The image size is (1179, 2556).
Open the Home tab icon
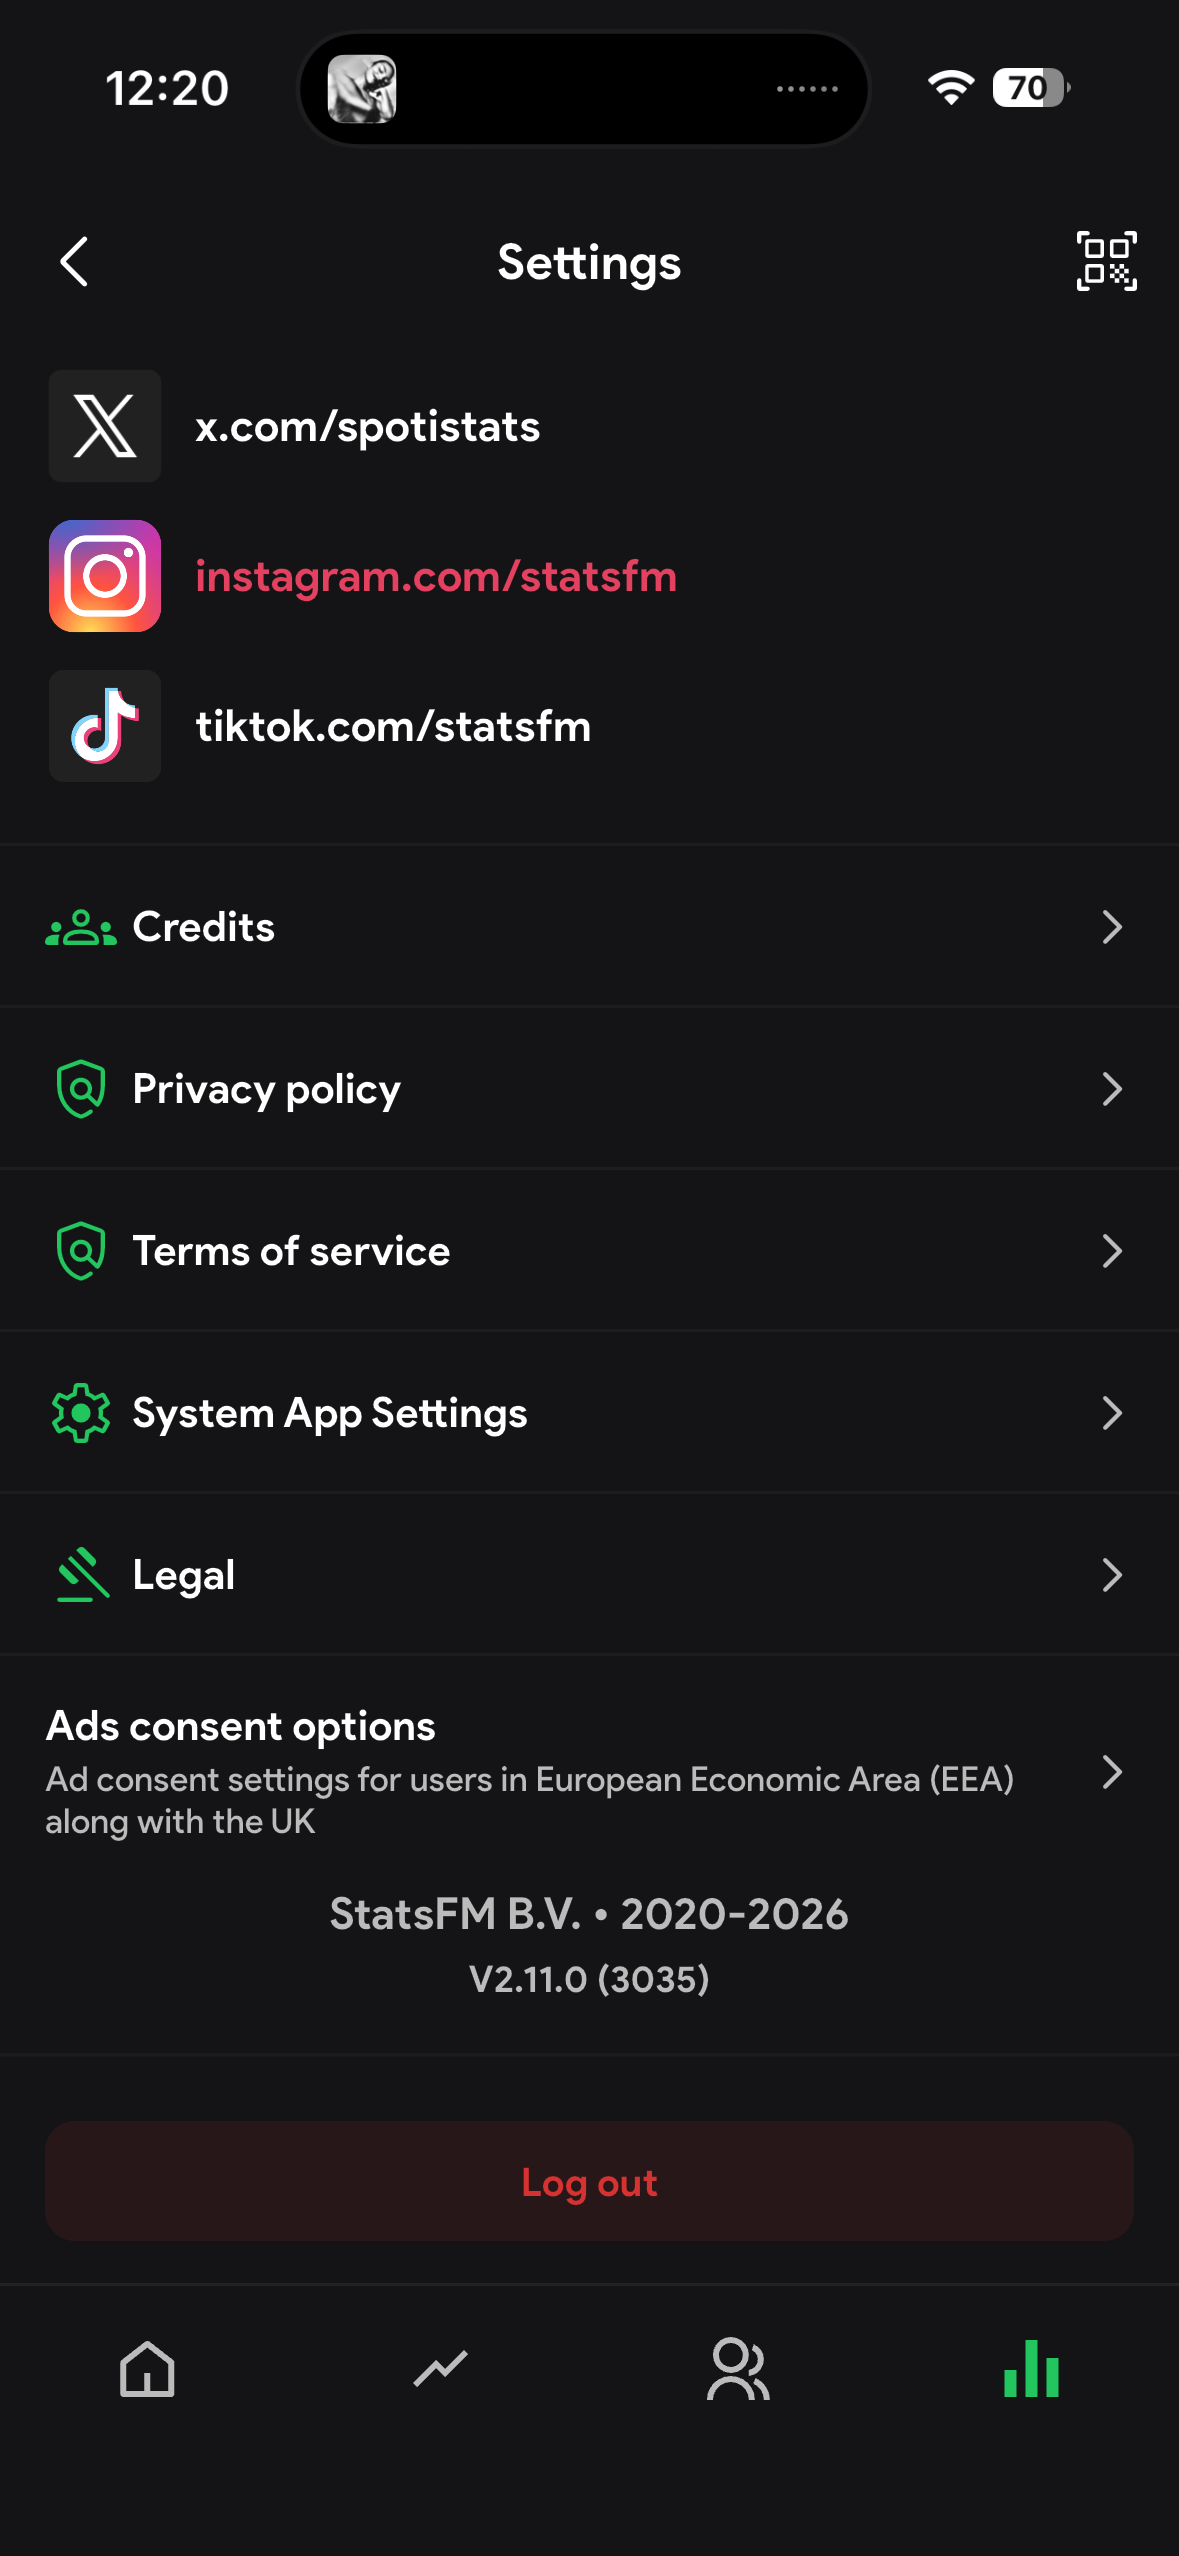[x=147, y=2369]
